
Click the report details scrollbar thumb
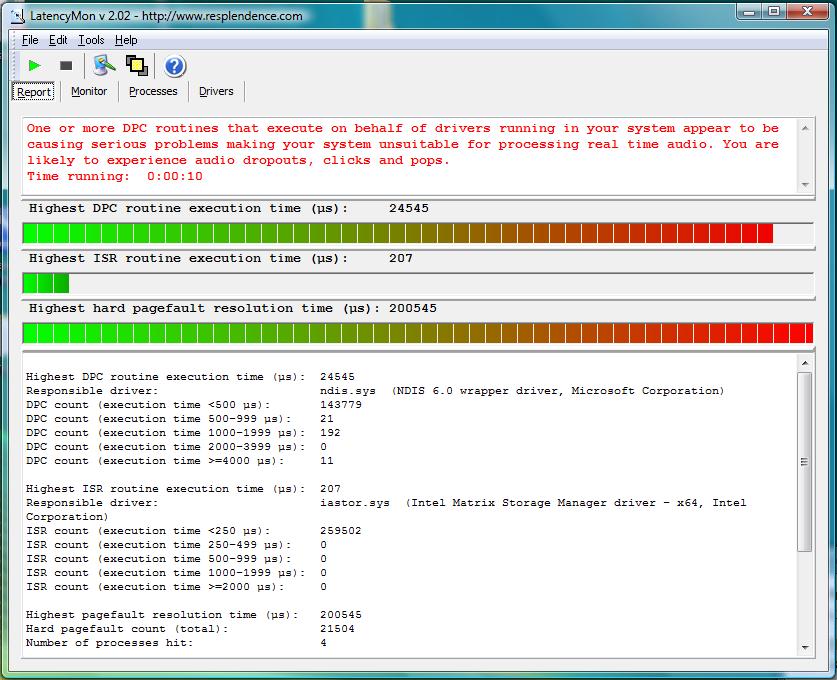(x=805, y=462)
